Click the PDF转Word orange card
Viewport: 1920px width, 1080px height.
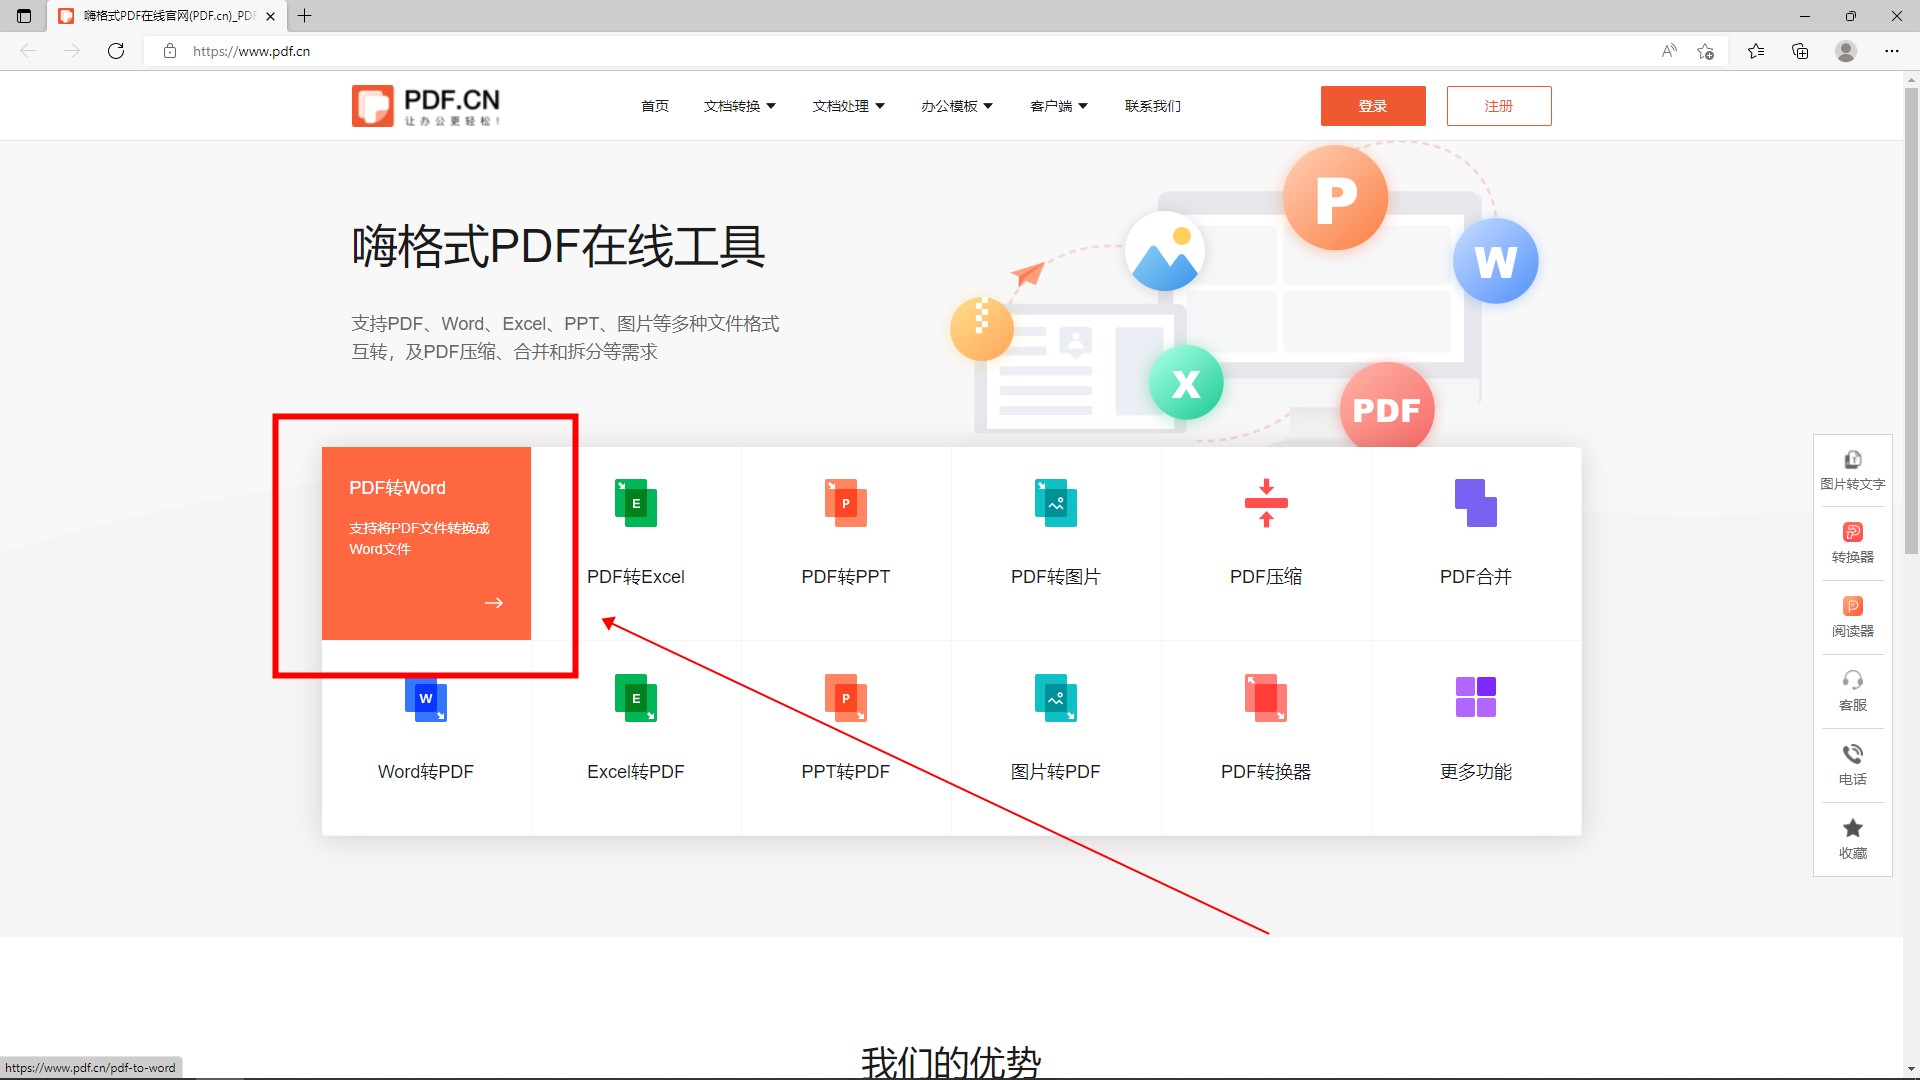(x=426, y=543)
